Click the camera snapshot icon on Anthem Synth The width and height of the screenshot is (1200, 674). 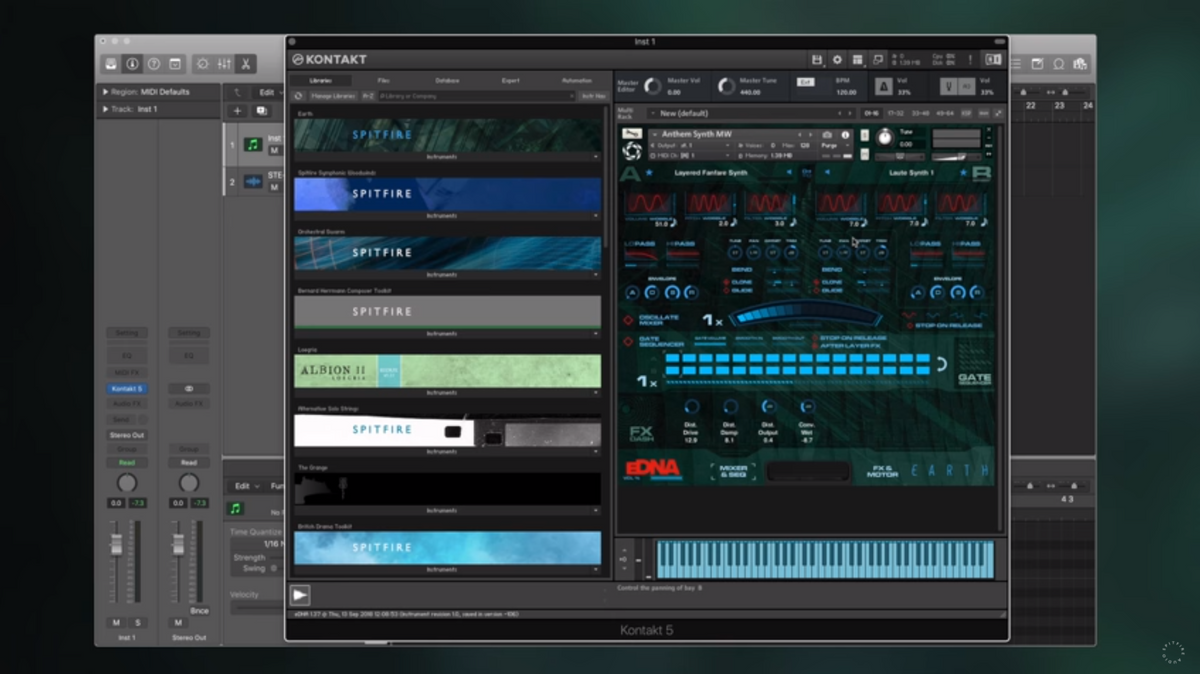[x=827, y=134]
